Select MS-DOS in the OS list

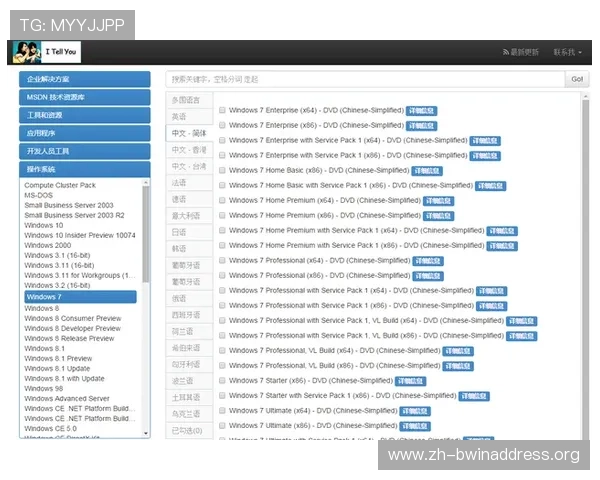39,195
